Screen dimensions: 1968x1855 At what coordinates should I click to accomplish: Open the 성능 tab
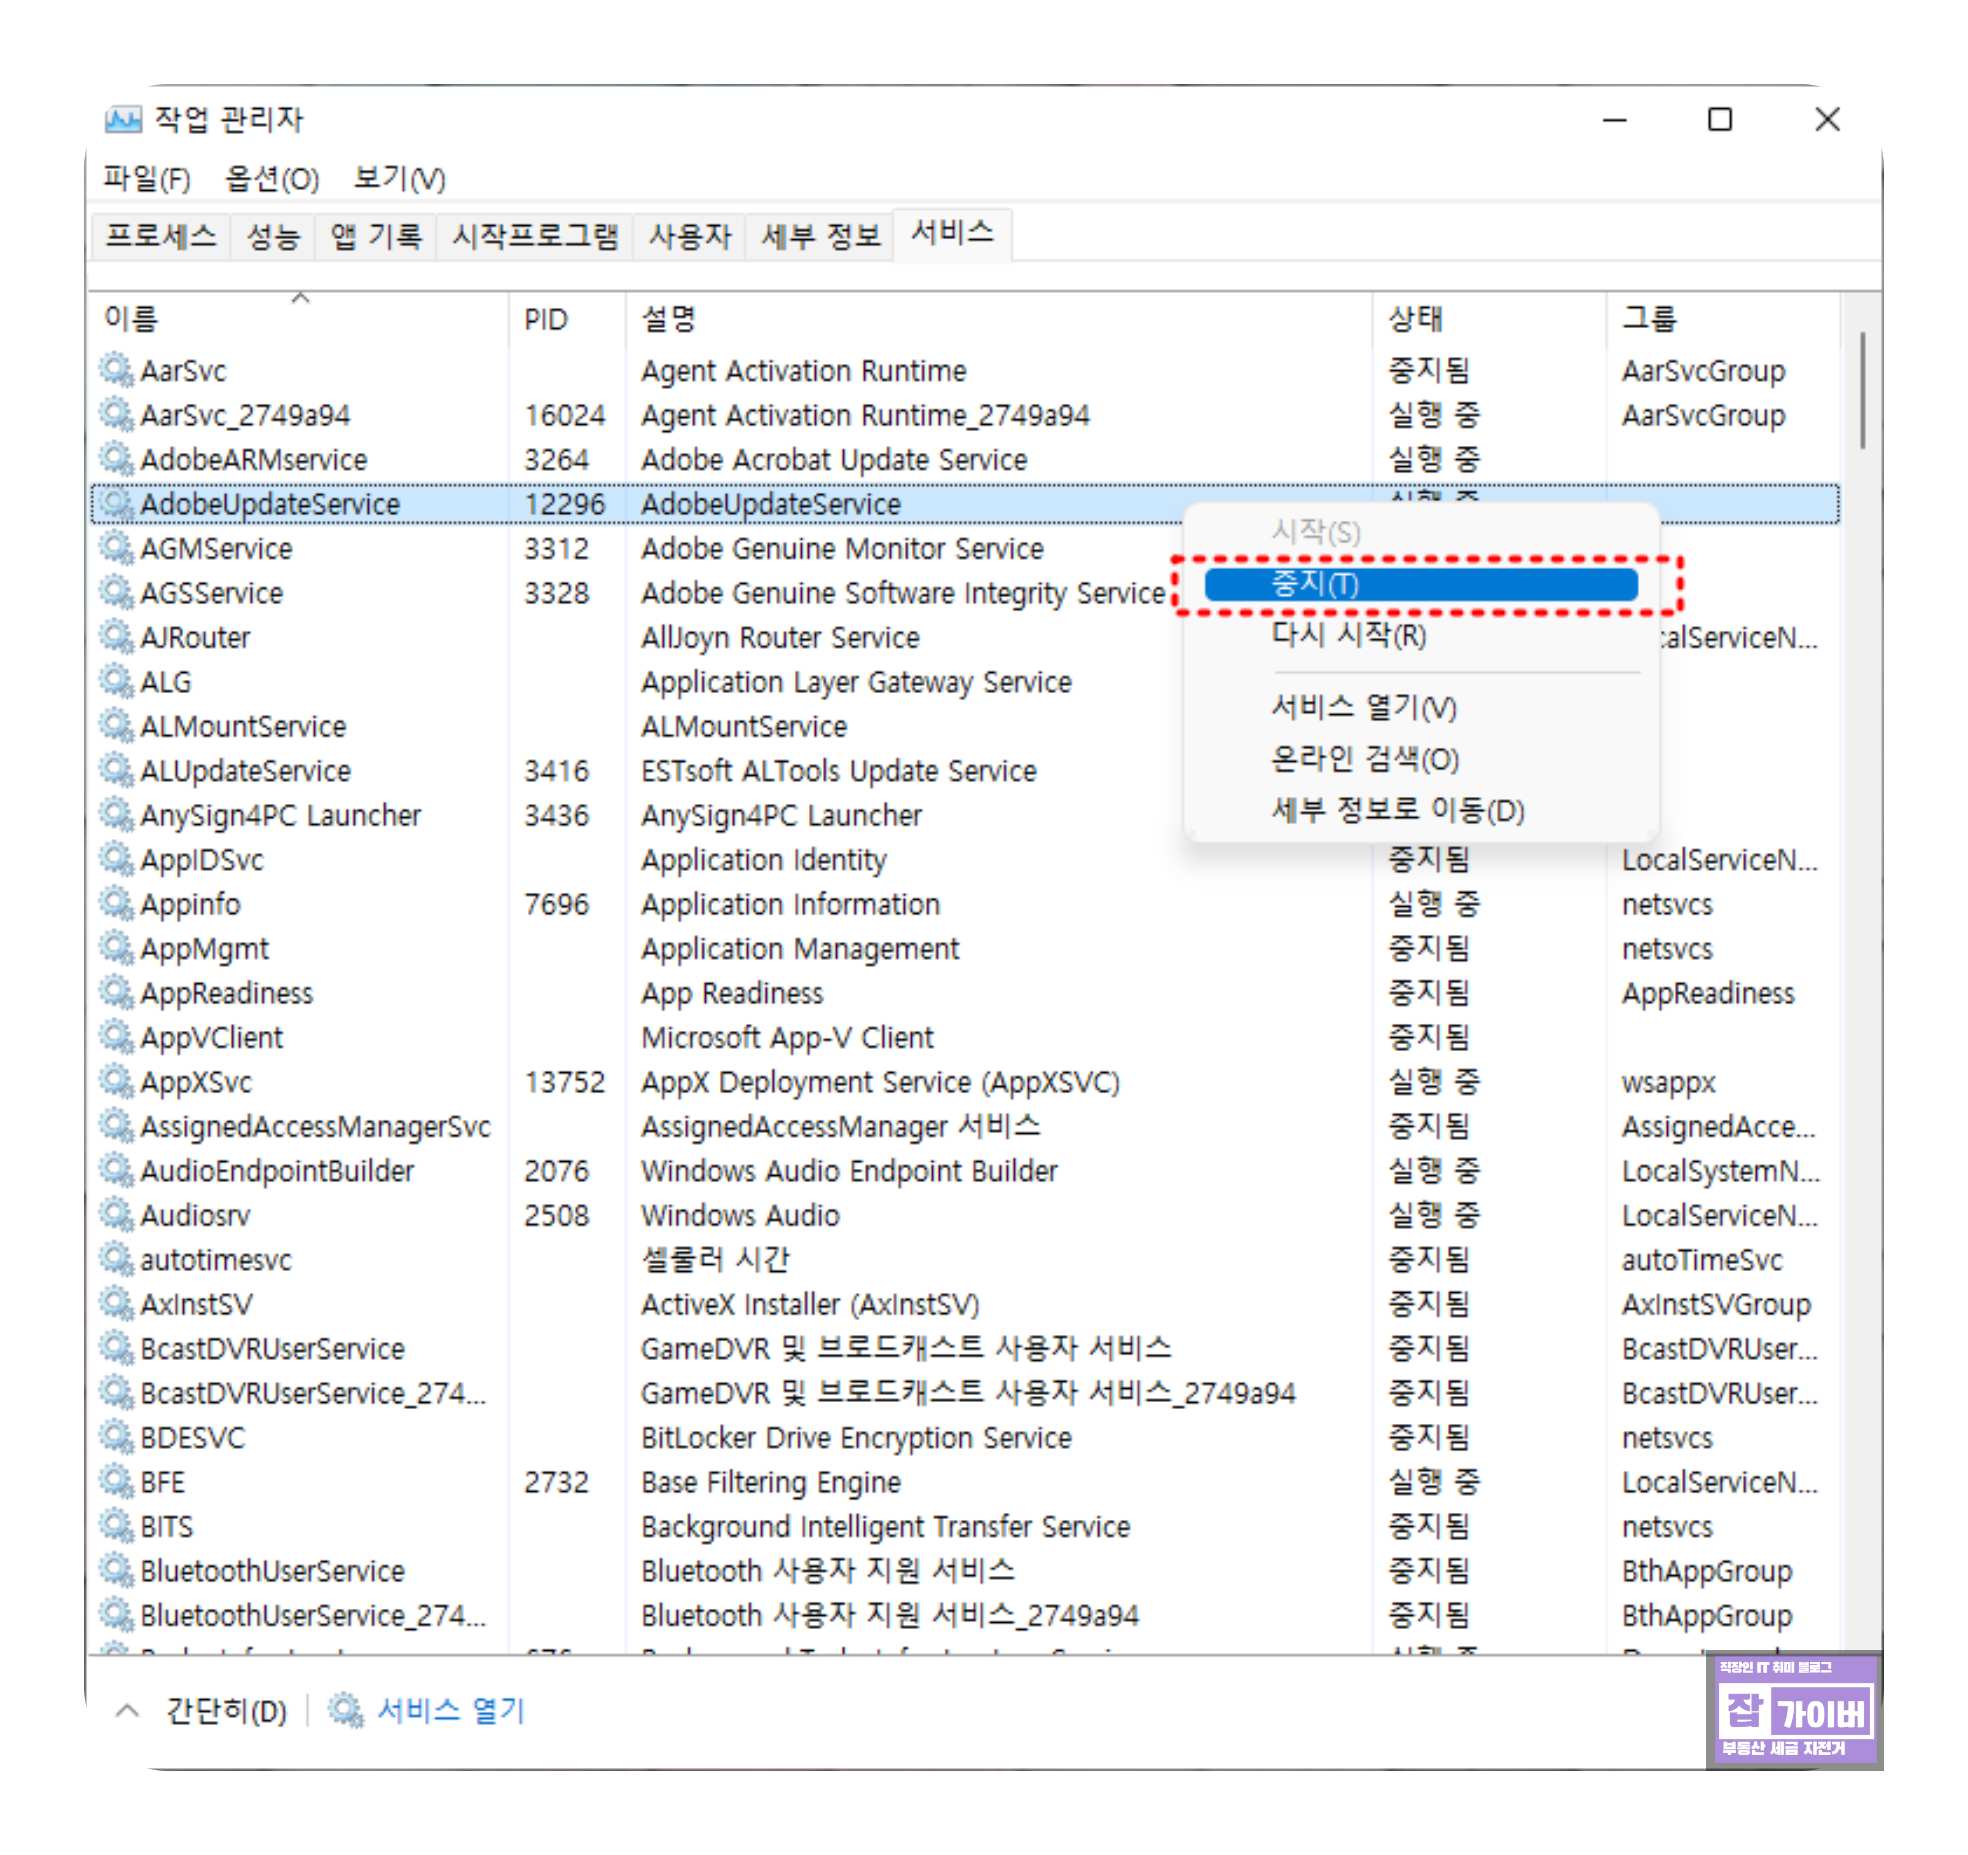[273, 236]
